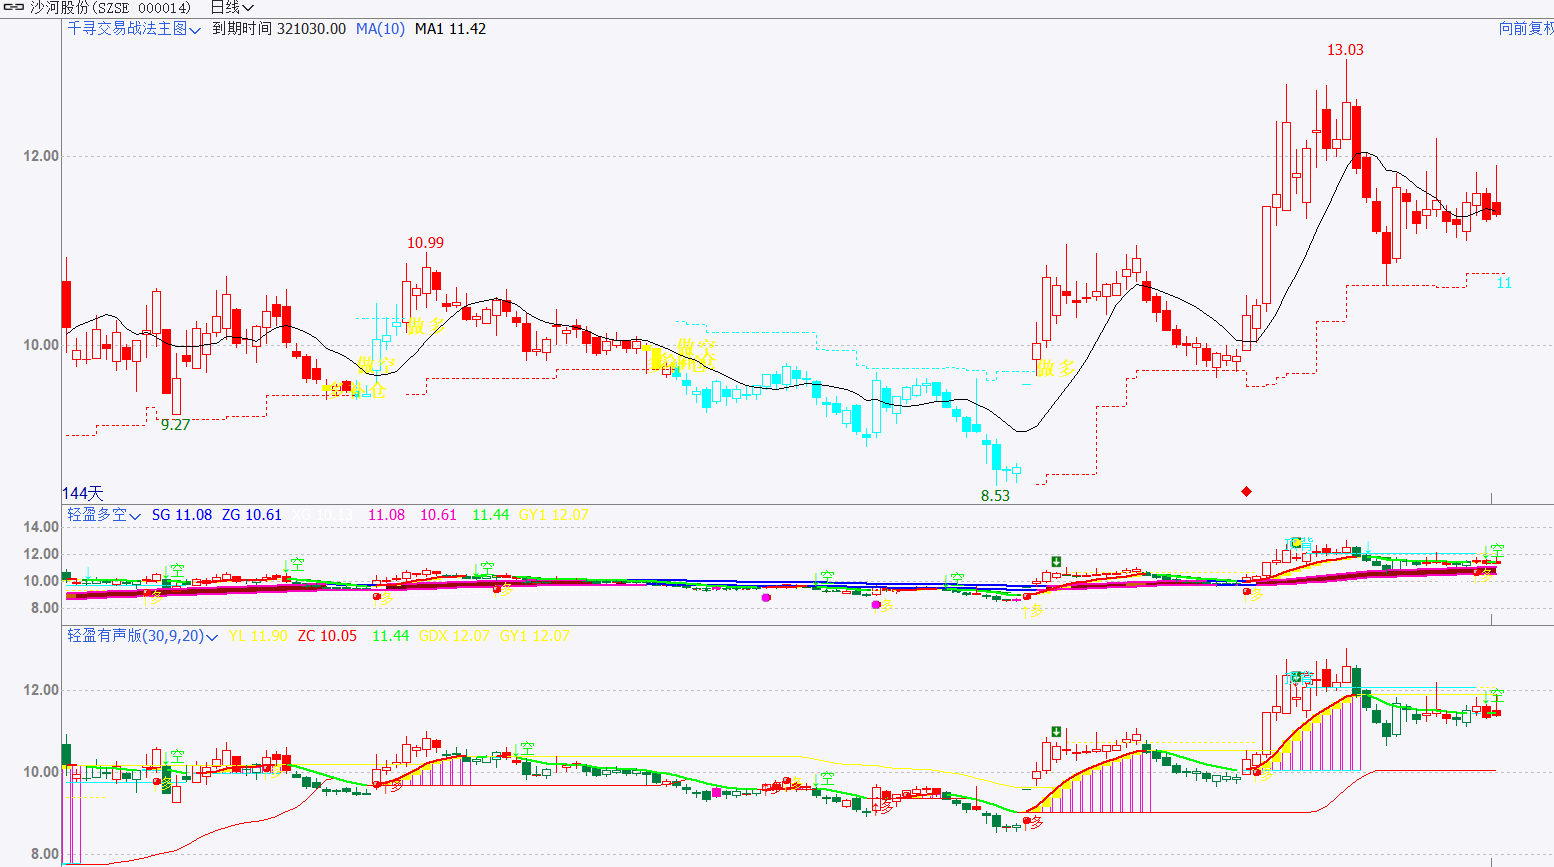1554x867 pixels.
Task: Click the 14.00 axis label in 轻盈多空 panel
Action: click(41, 527)
